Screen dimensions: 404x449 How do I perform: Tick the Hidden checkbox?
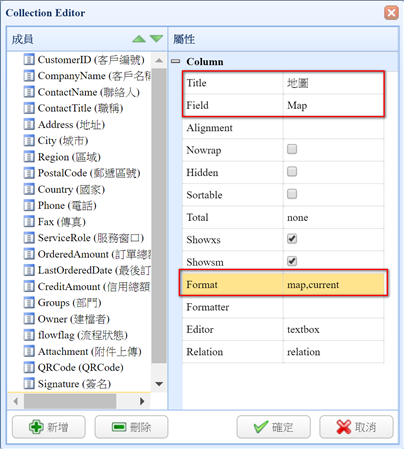coord(292,171)
